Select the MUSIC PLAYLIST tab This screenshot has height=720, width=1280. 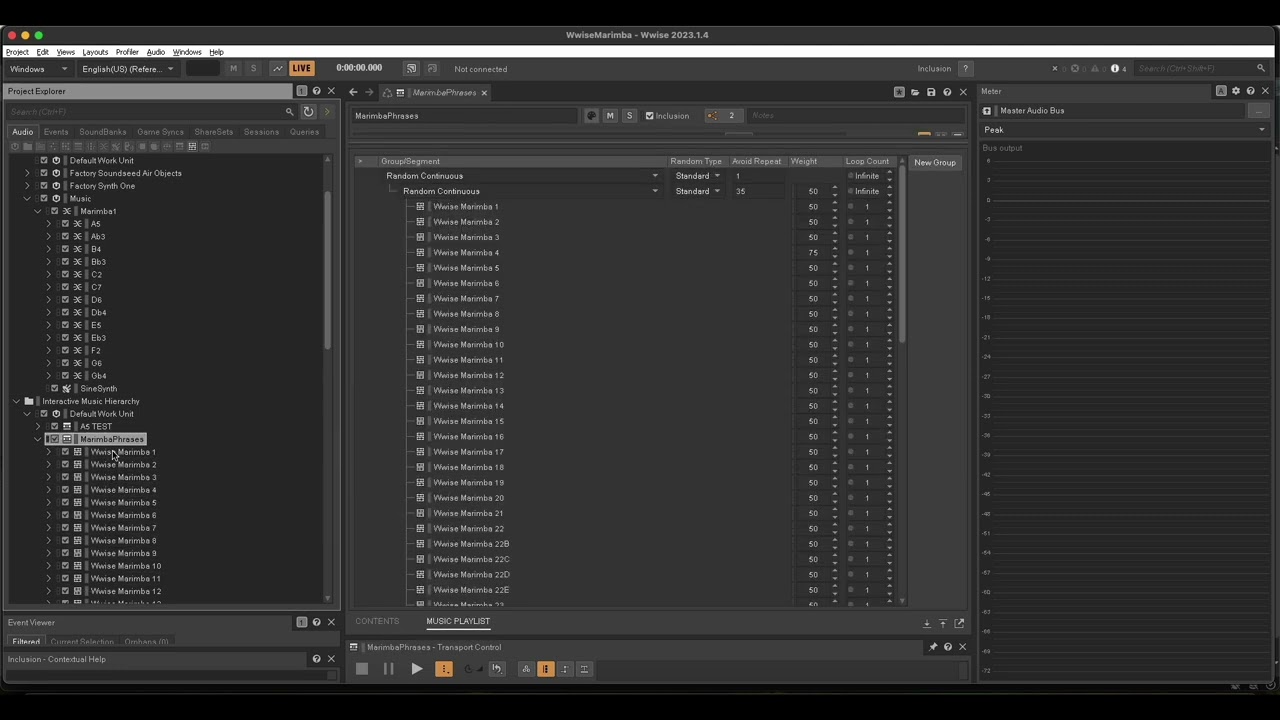coord(458,622)
